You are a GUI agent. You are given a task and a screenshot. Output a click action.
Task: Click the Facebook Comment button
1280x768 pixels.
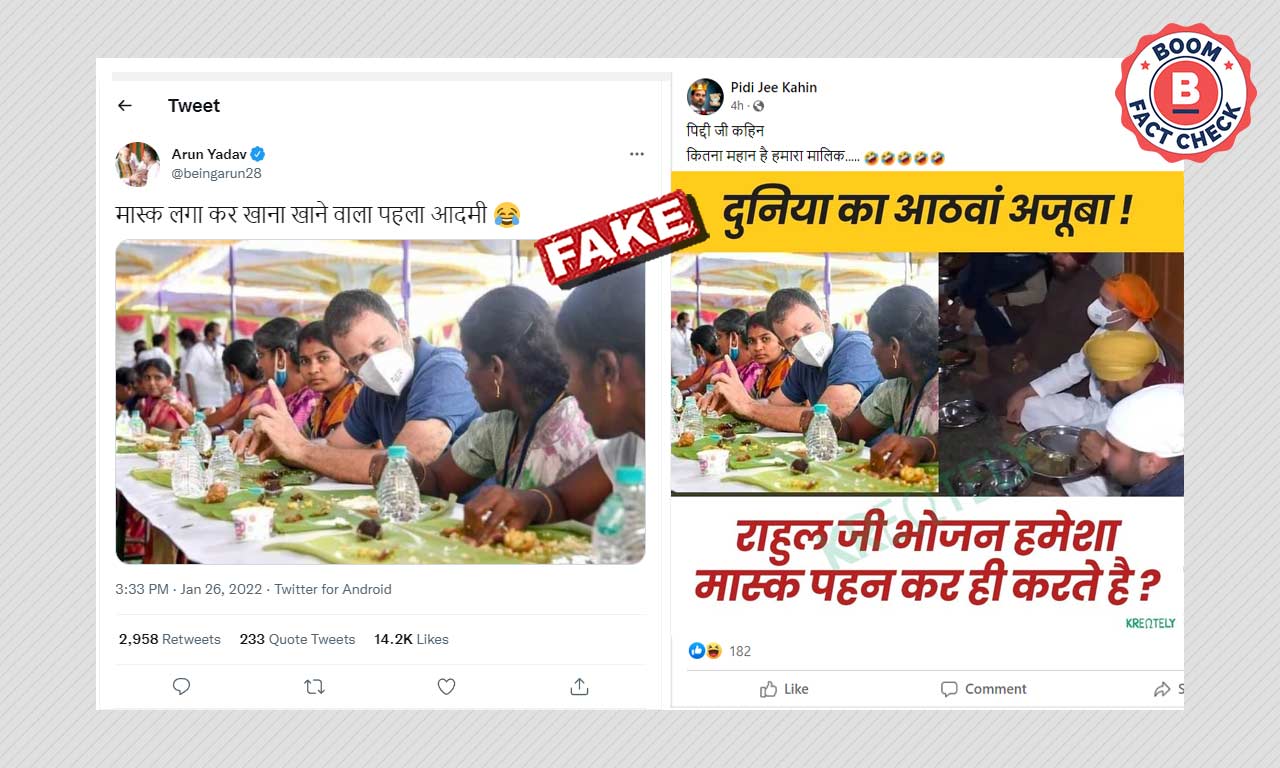pos(983,689)
